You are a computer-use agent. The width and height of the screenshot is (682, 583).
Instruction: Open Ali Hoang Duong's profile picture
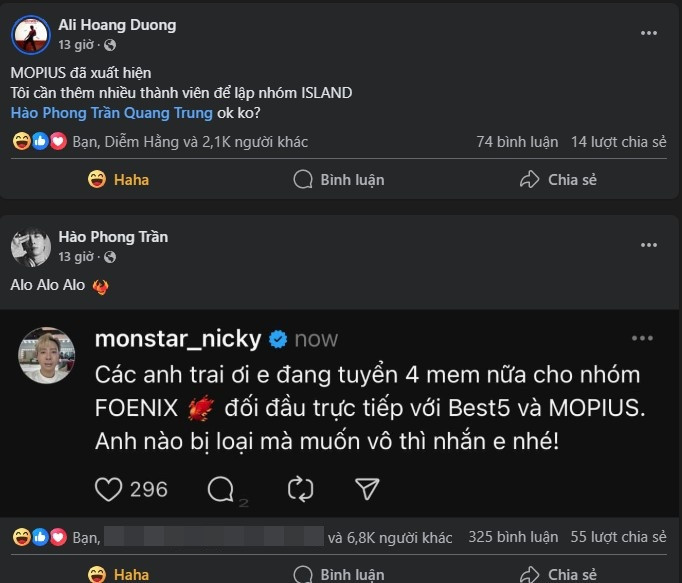tap(30, 35)
